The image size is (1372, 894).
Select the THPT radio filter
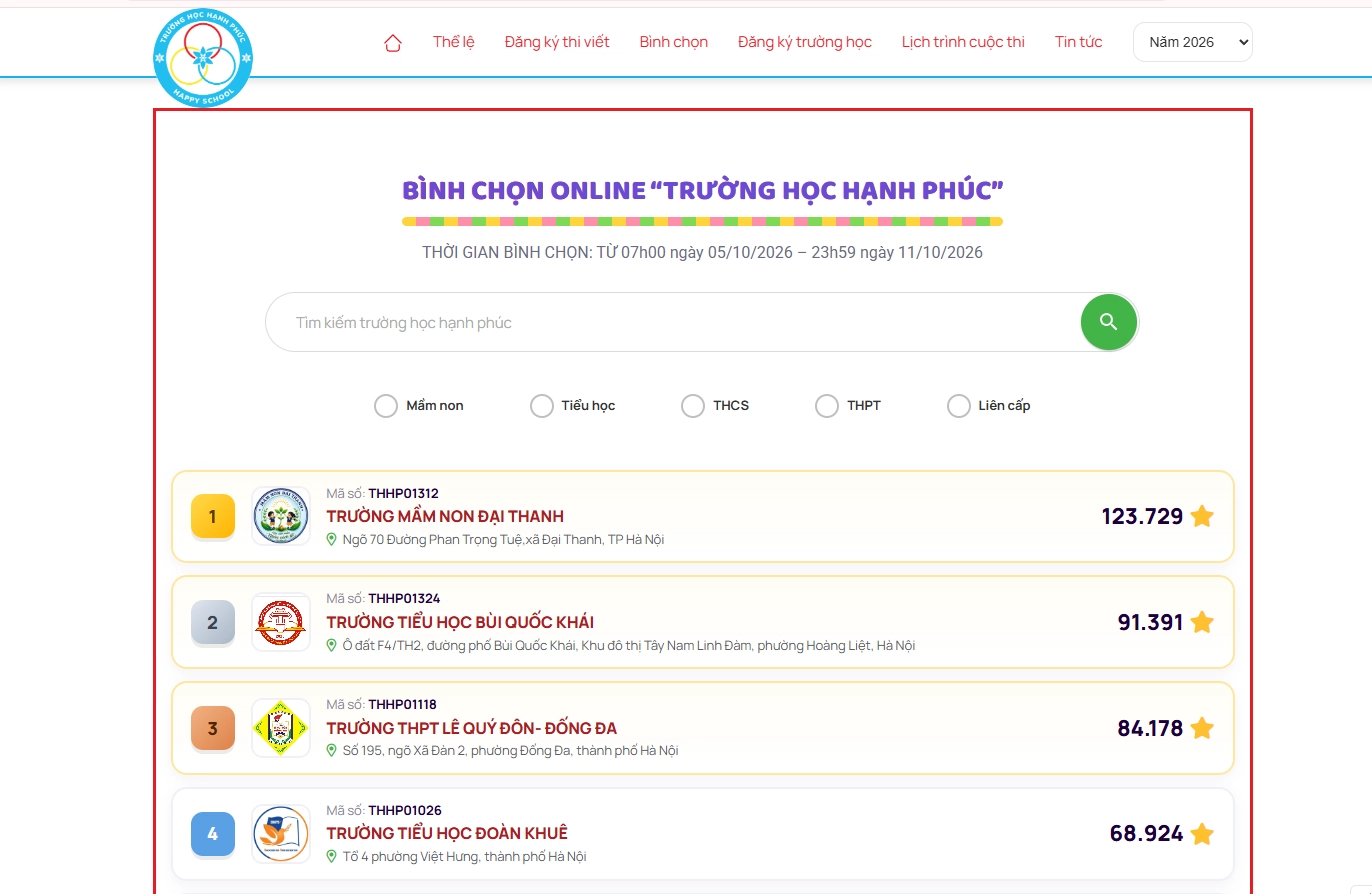(x=827, y=406)
